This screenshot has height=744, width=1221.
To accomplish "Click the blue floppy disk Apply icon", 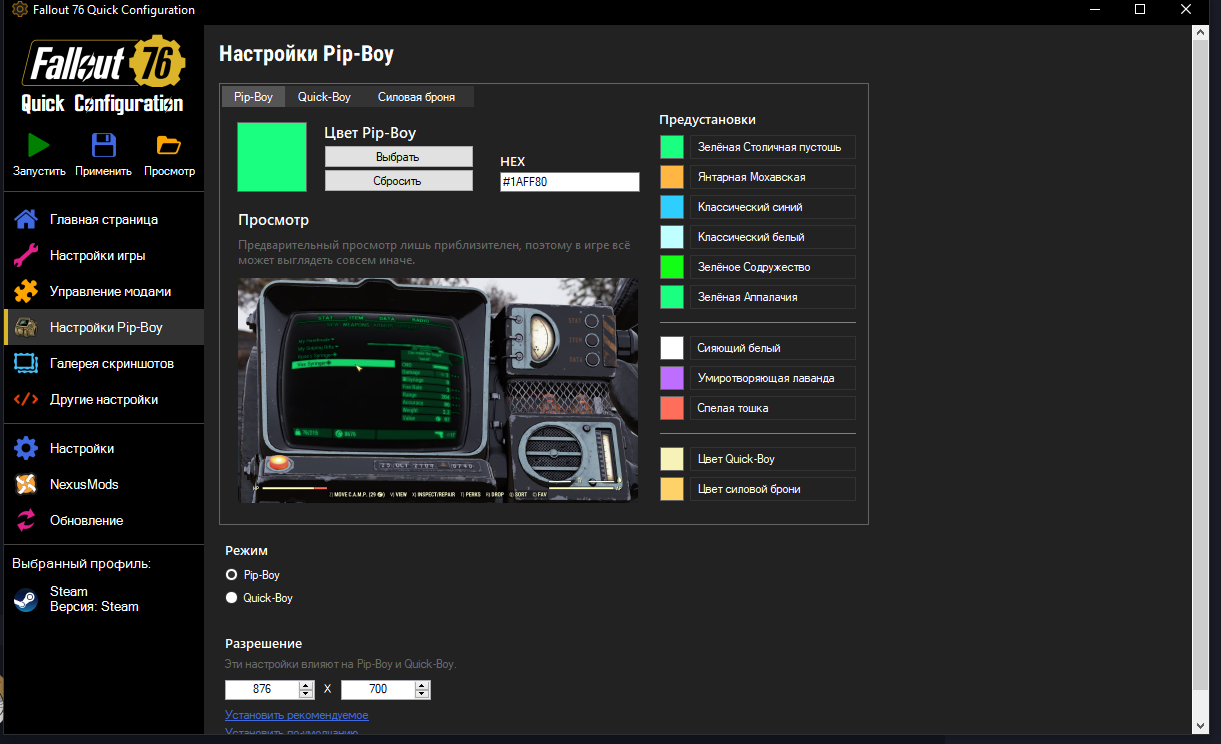I will pos(103,145).
